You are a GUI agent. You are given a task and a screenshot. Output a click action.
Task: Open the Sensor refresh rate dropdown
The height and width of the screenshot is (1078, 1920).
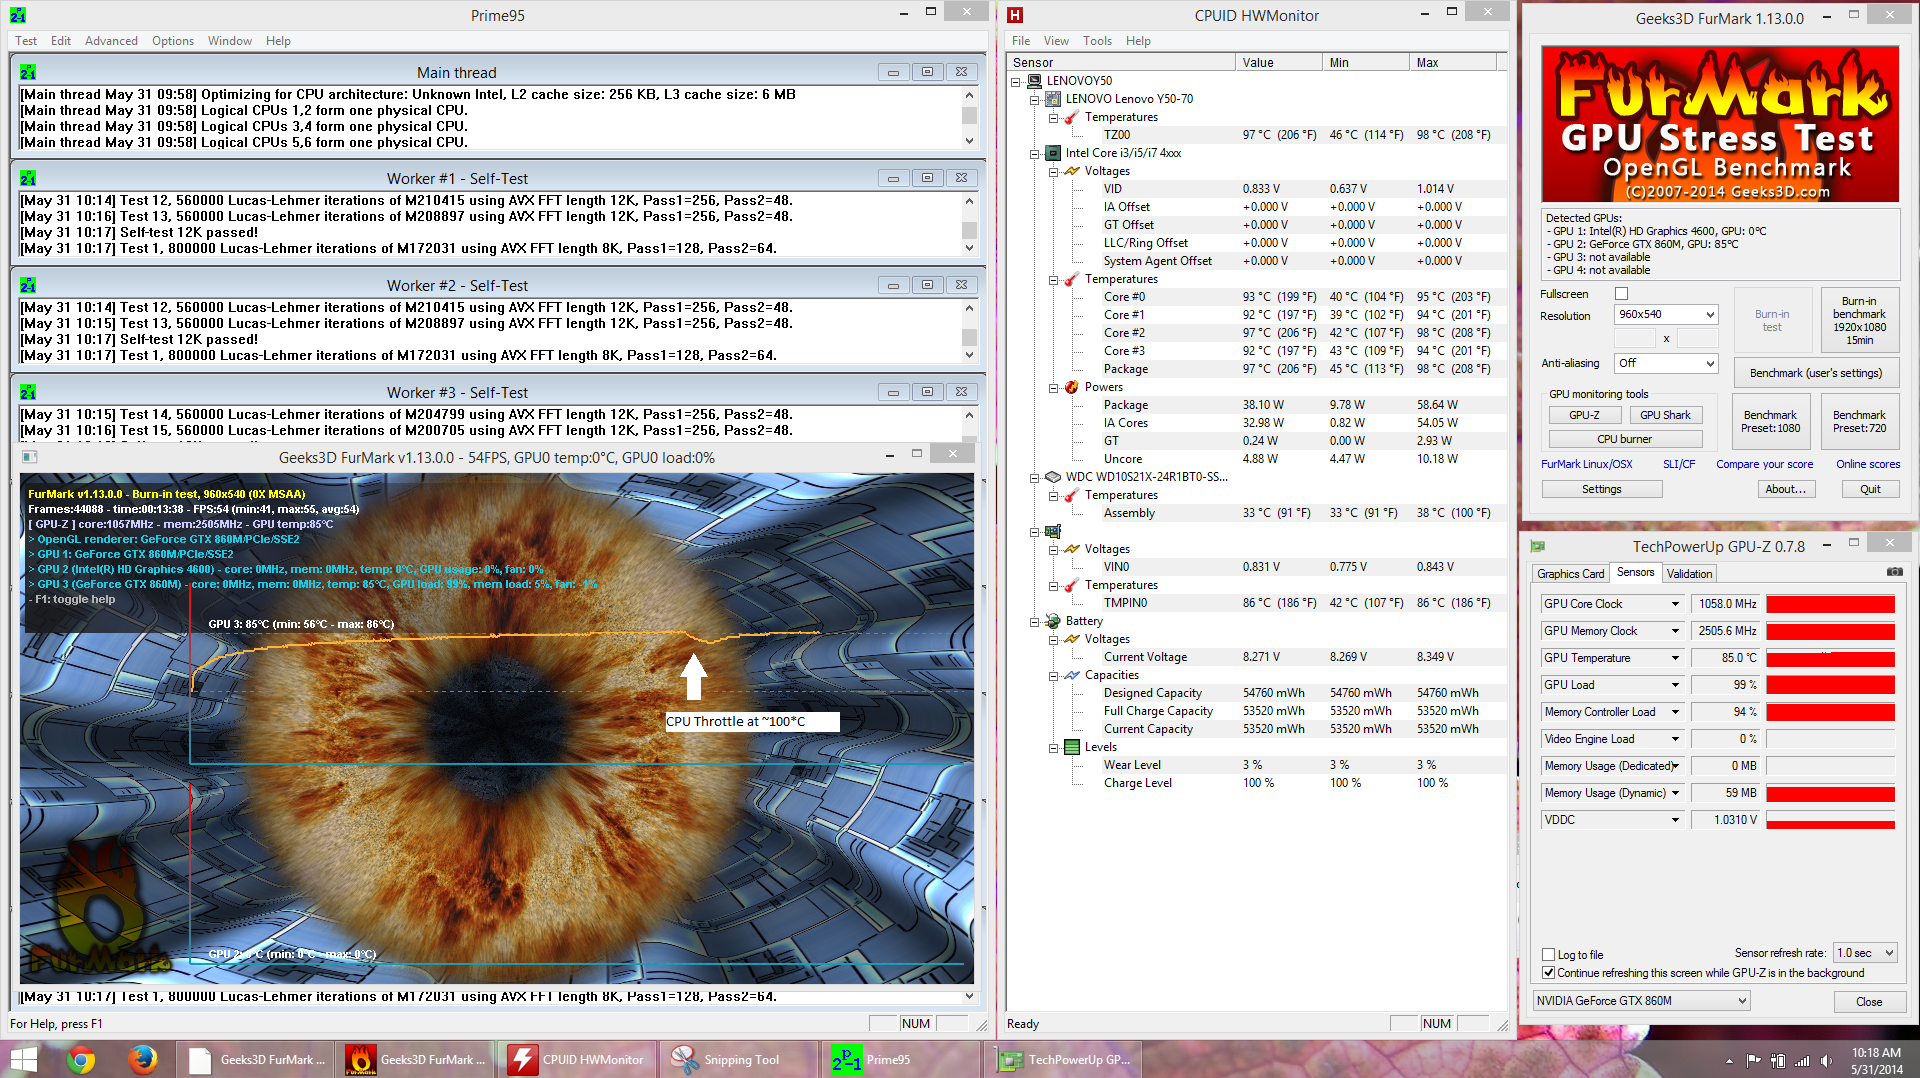(1865, 952)
